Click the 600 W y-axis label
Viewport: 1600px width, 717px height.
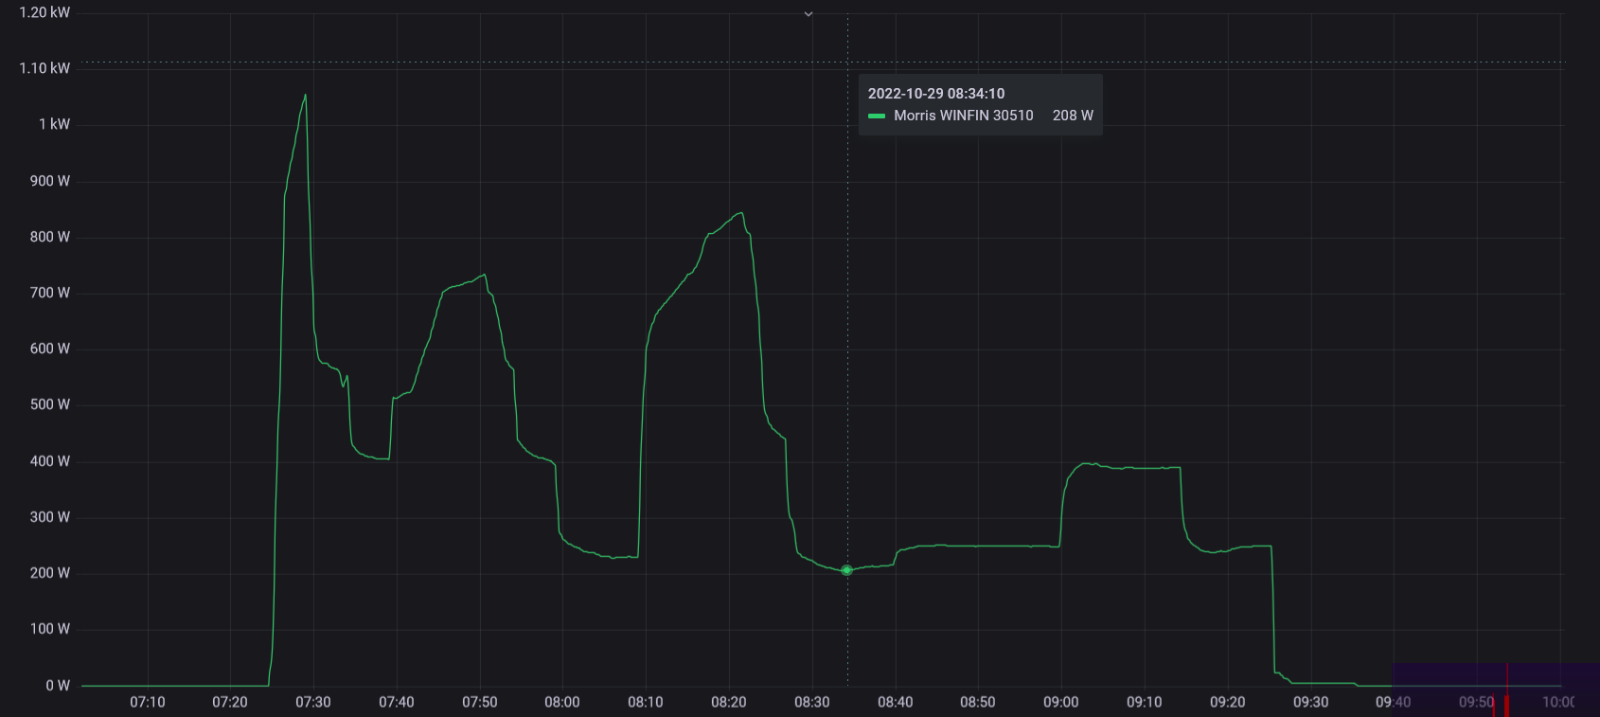pyautogui.click(x=50, y=349)
